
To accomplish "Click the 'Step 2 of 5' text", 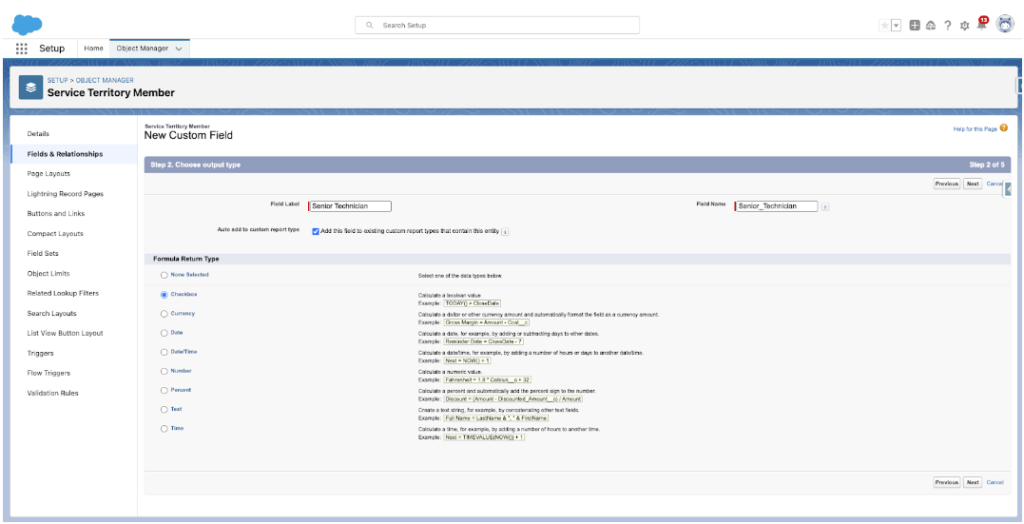I will [987, 165].
